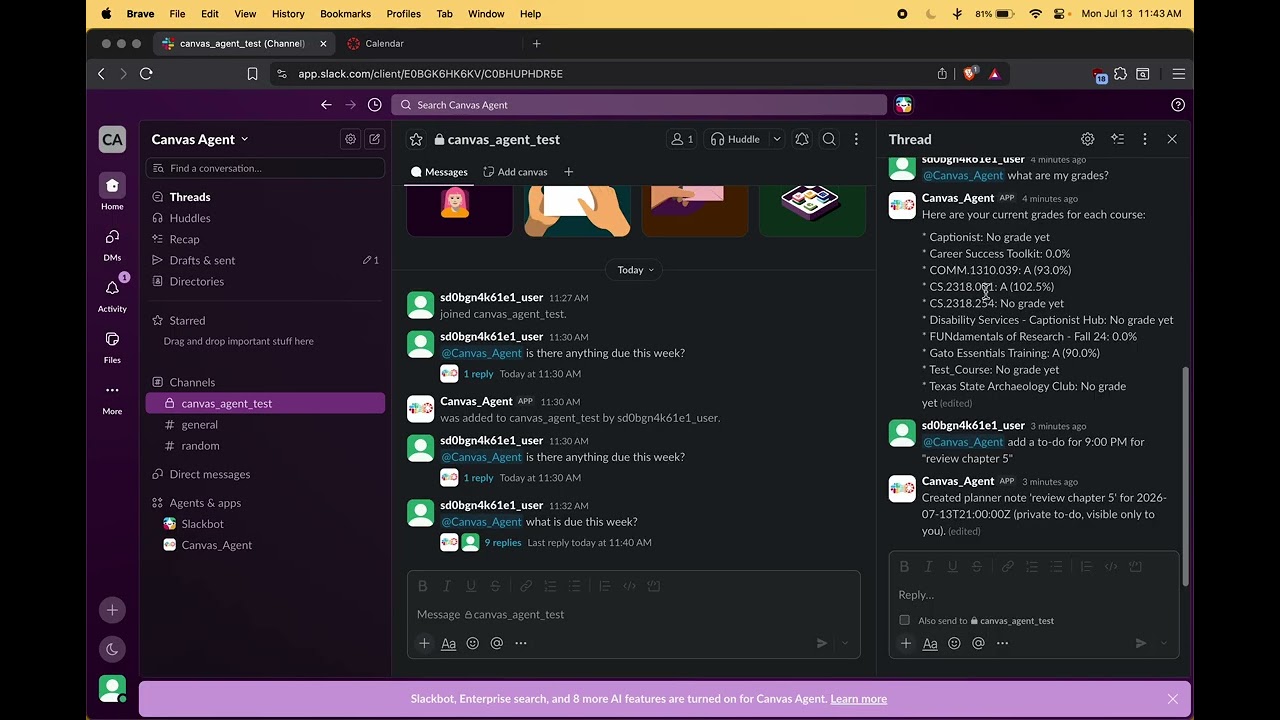Click the Search Canvas Agent field

pyautogui.click(x=639, y=105)
